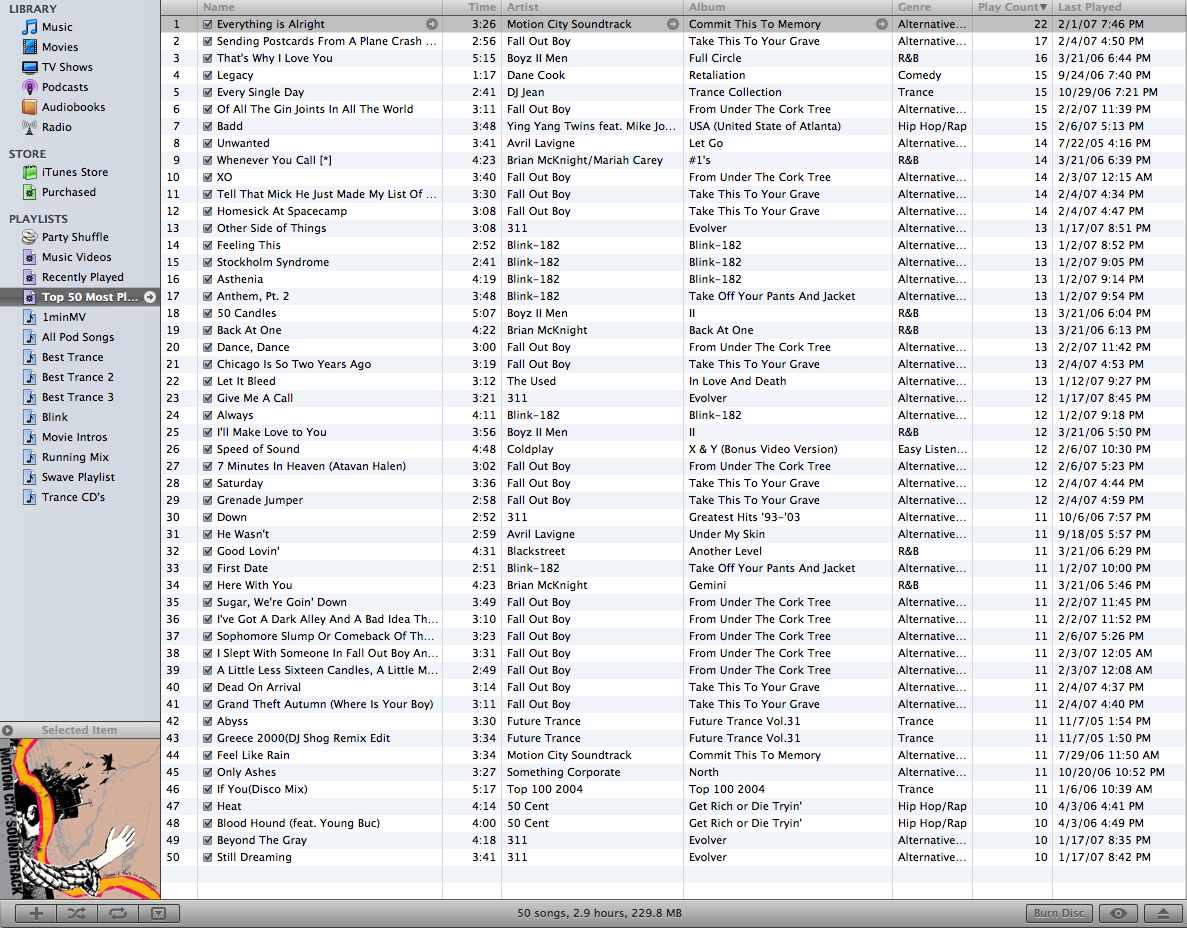The width and height of the screenshot is (1187, 928).
Task: Open the Audiobooks library icon
Action: coord(30,107)
